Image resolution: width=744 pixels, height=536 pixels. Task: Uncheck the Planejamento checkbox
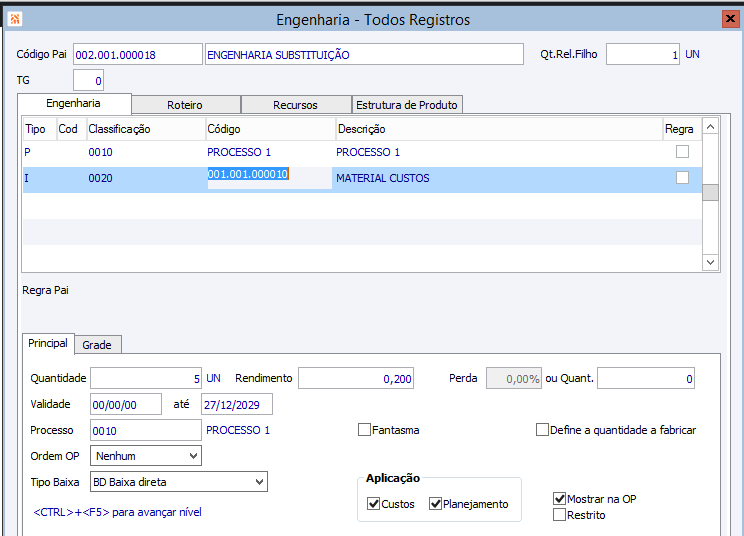pyautogui.click(x=436, y=504)
